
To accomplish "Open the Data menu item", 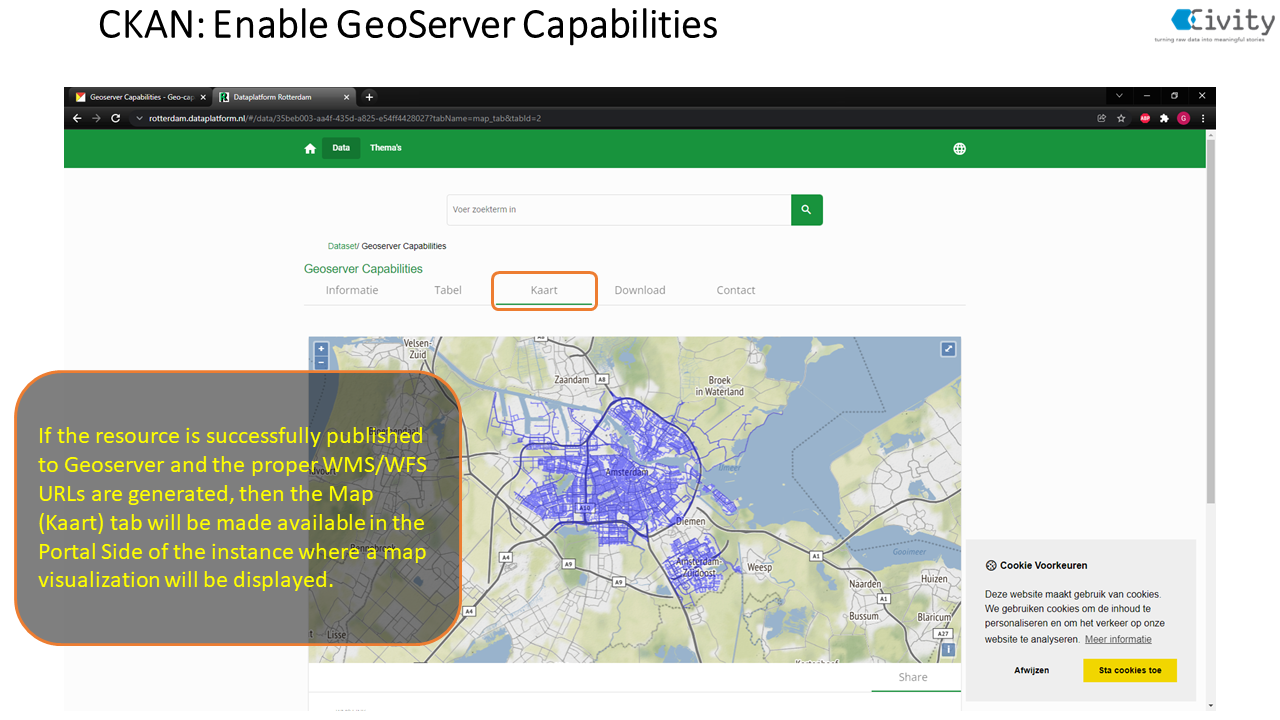I will [x=341, y=148].
